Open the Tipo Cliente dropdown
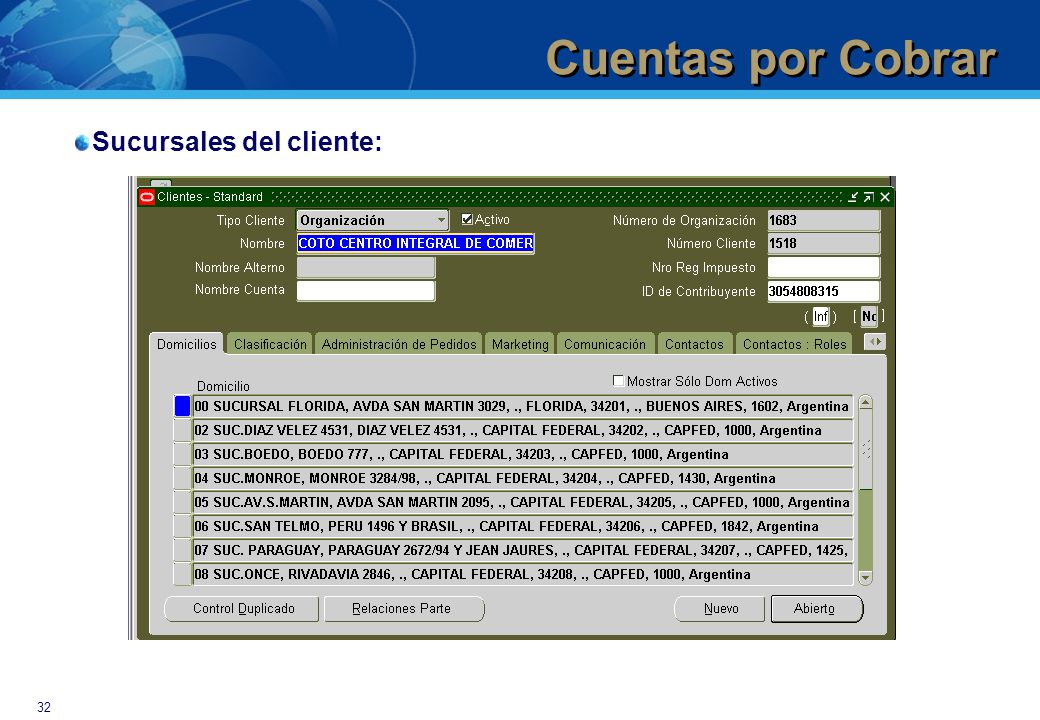The width and height of the screenshot is (1040, 720). 441,220
